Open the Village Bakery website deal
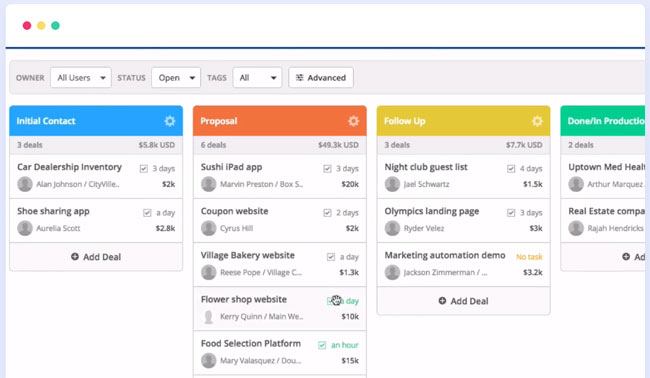Screen dimensions: 650x378 [x=248, y=255]
